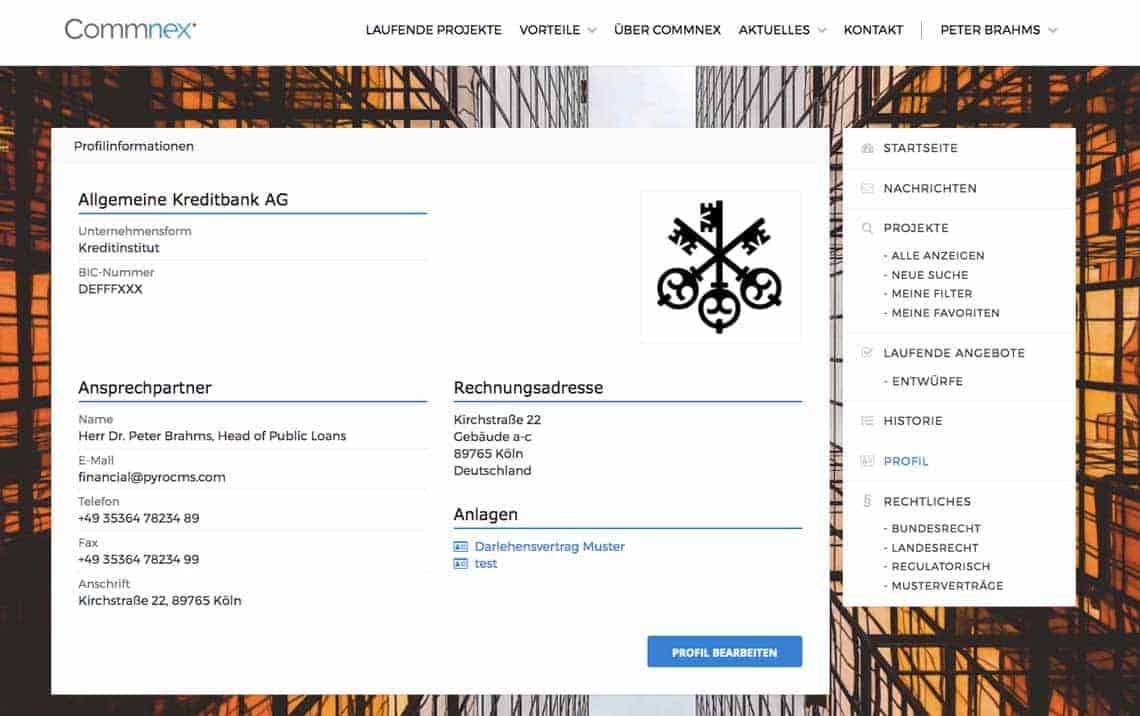Expand the Aktuelles dropdown arrow
Viewport: 1140px width, 716px height.
(822, 31)
